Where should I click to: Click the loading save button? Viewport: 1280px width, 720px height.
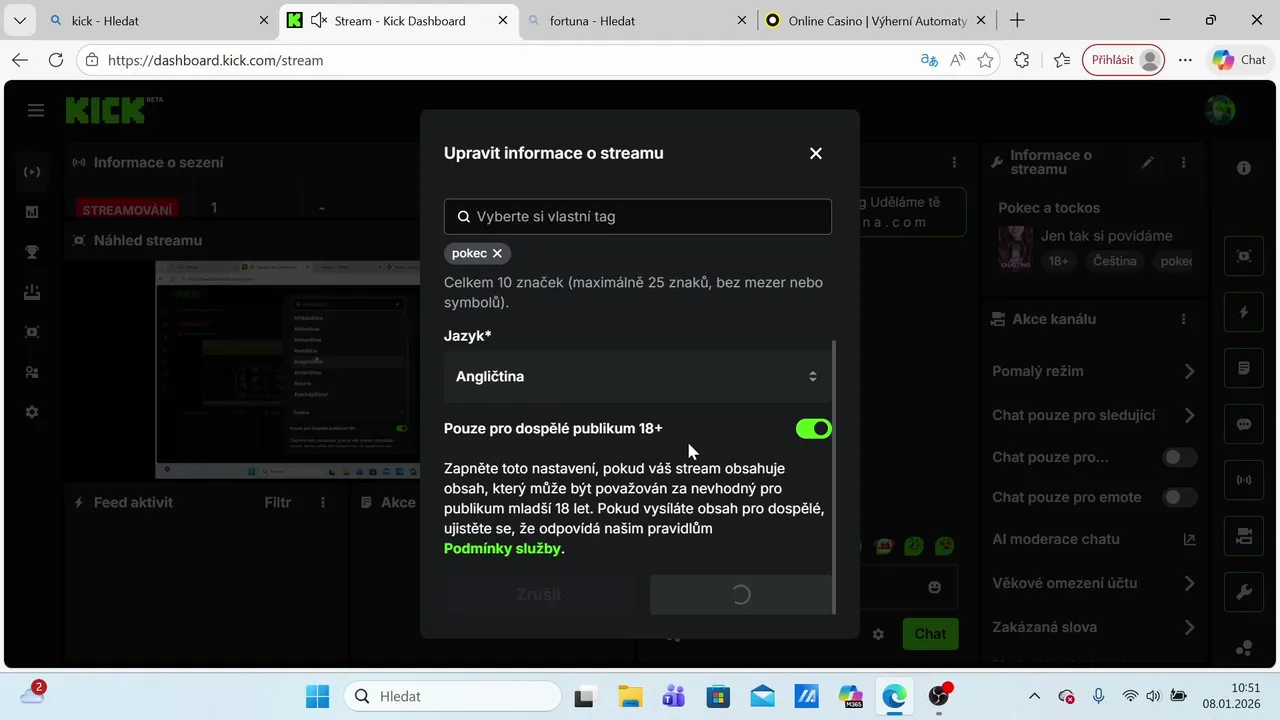coord(741,594)
